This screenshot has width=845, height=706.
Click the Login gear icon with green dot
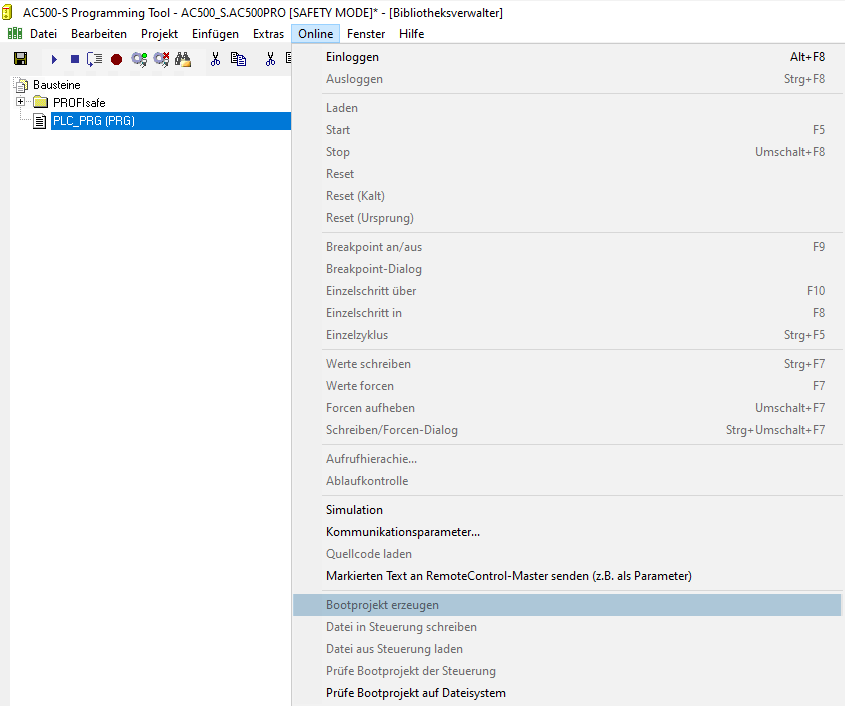point(139,60)
